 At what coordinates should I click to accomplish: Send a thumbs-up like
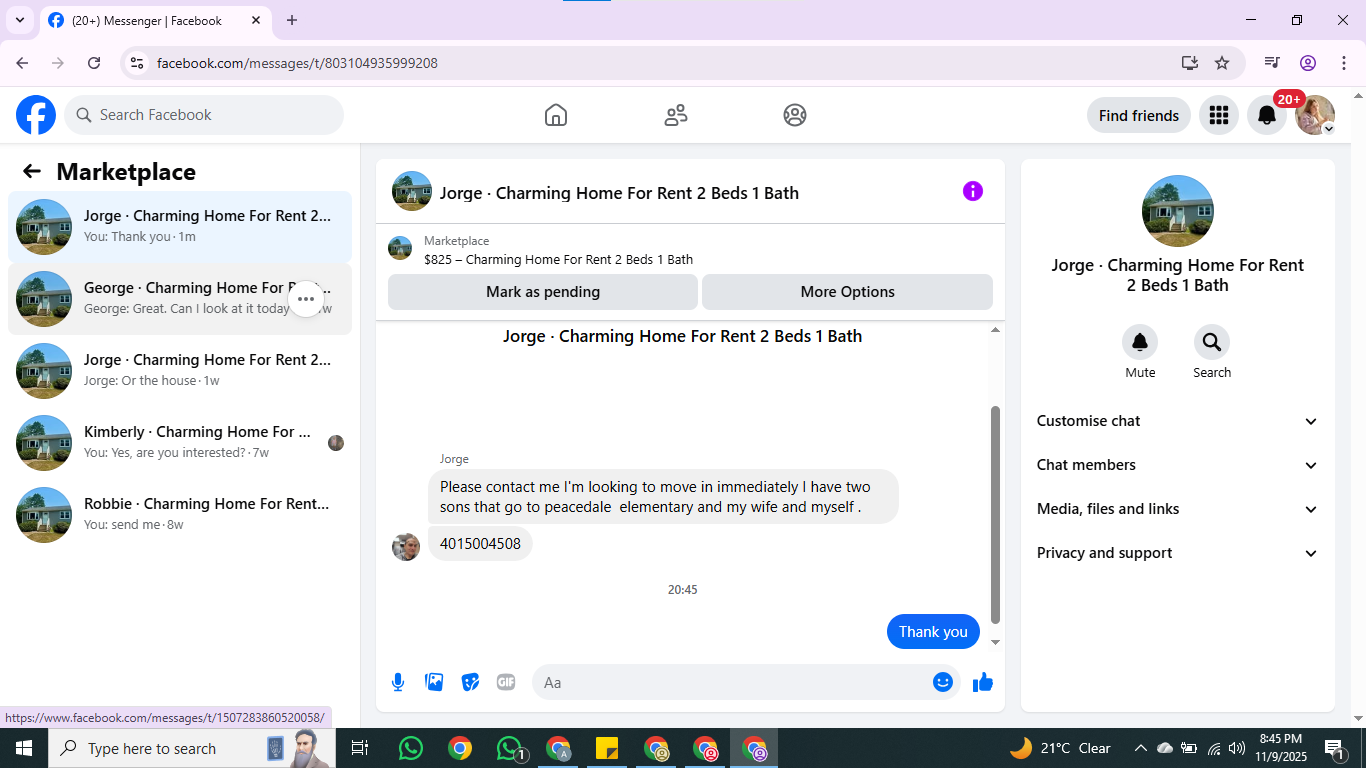point(983,682)
